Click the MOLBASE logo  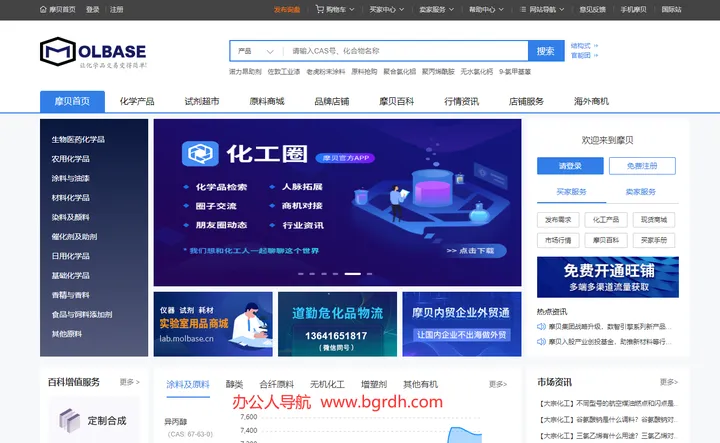[x=93, y=52]
